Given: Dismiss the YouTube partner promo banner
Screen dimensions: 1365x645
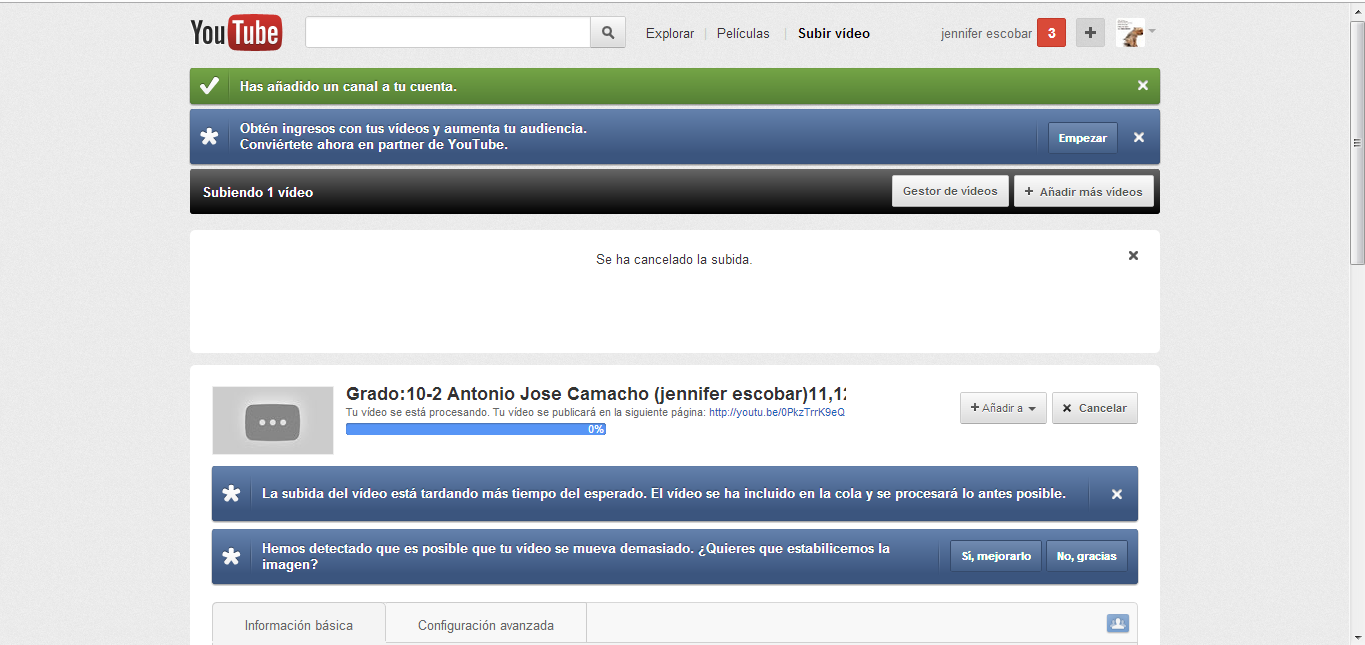Looking at the screenshot, I should pos(1139,138).
